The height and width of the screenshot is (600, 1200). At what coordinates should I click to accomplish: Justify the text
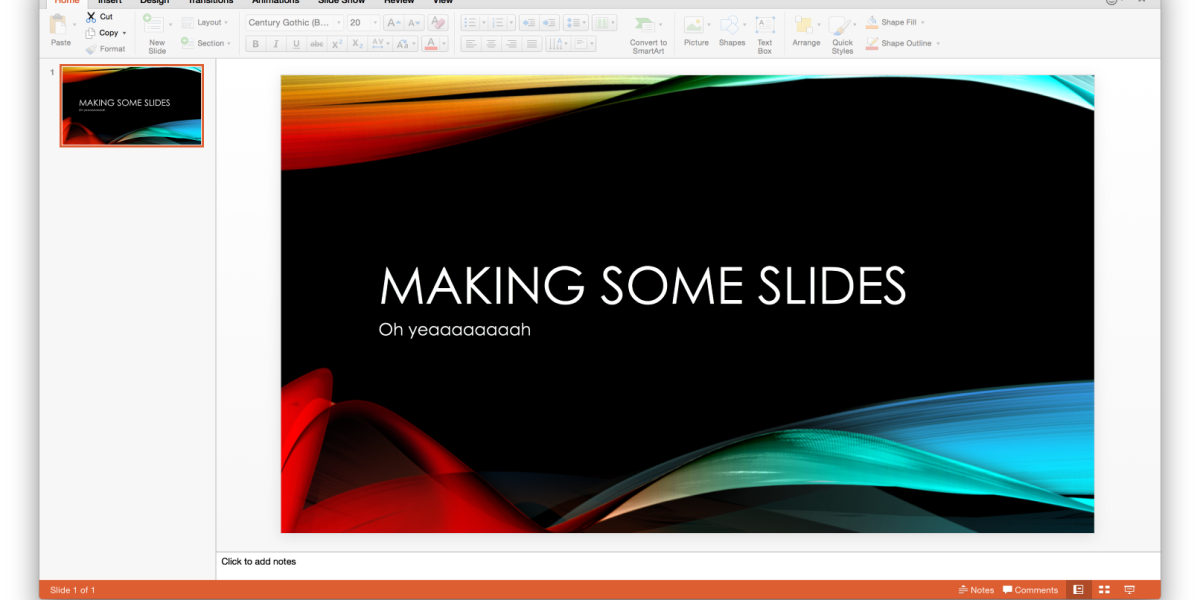click(533, 44)
